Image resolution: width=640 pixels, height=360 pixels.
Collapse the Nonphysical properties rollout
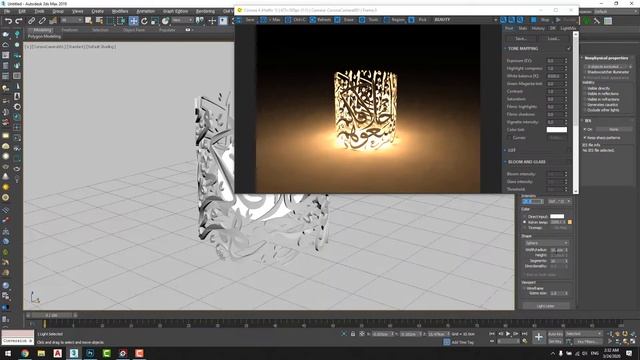point(607,58)
